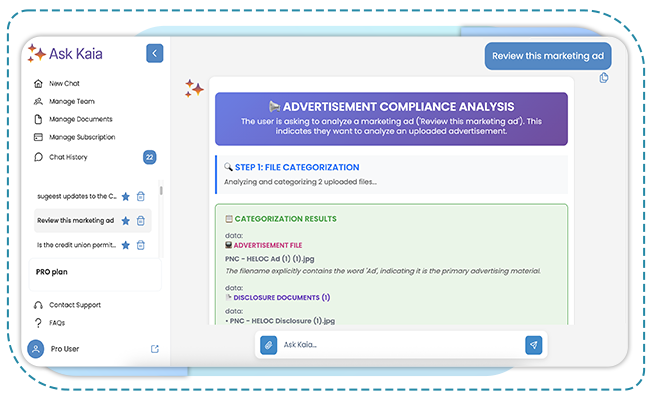Viewport: 650px width, 400px height.
Task: Delete the 'Is the credit union' chat
Action: point(141,245)
